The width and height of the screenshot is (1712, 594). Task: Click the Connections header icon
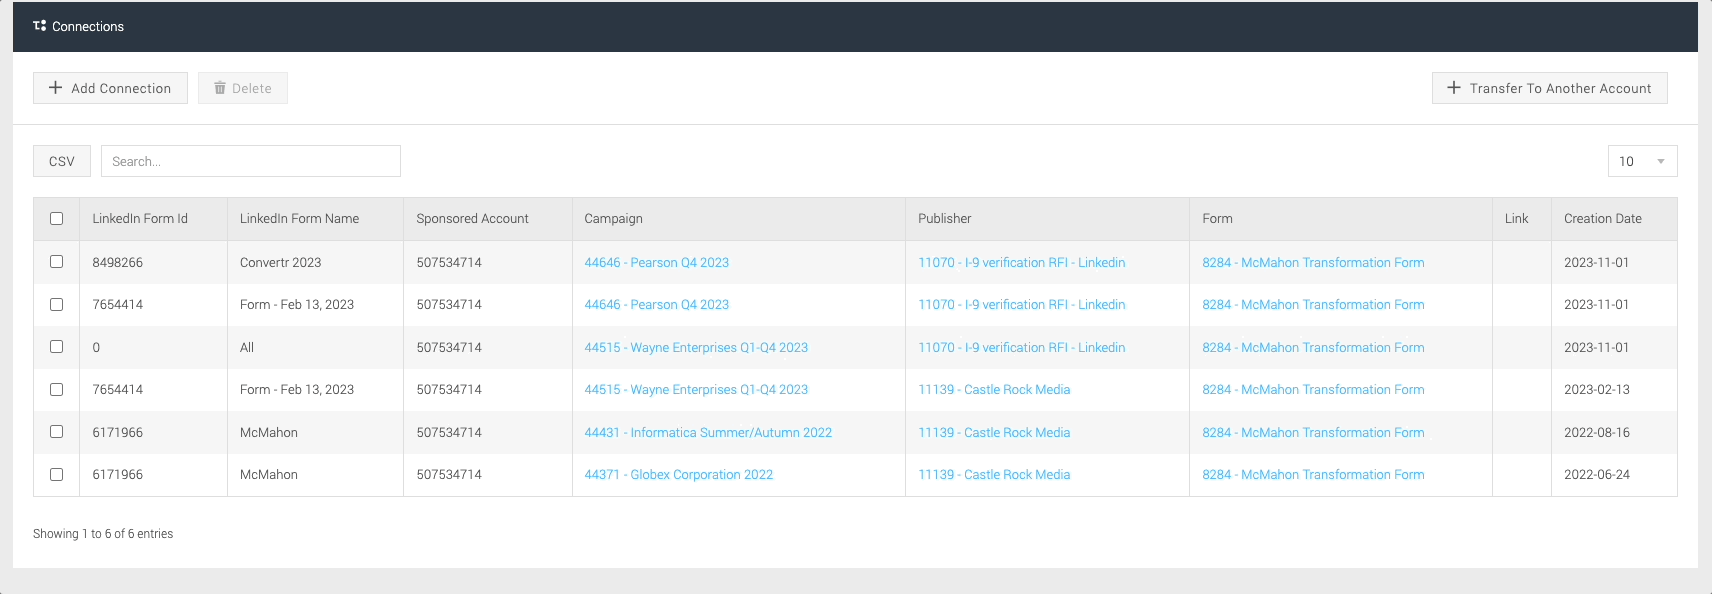pyautogui.click(x=40, y=26)
